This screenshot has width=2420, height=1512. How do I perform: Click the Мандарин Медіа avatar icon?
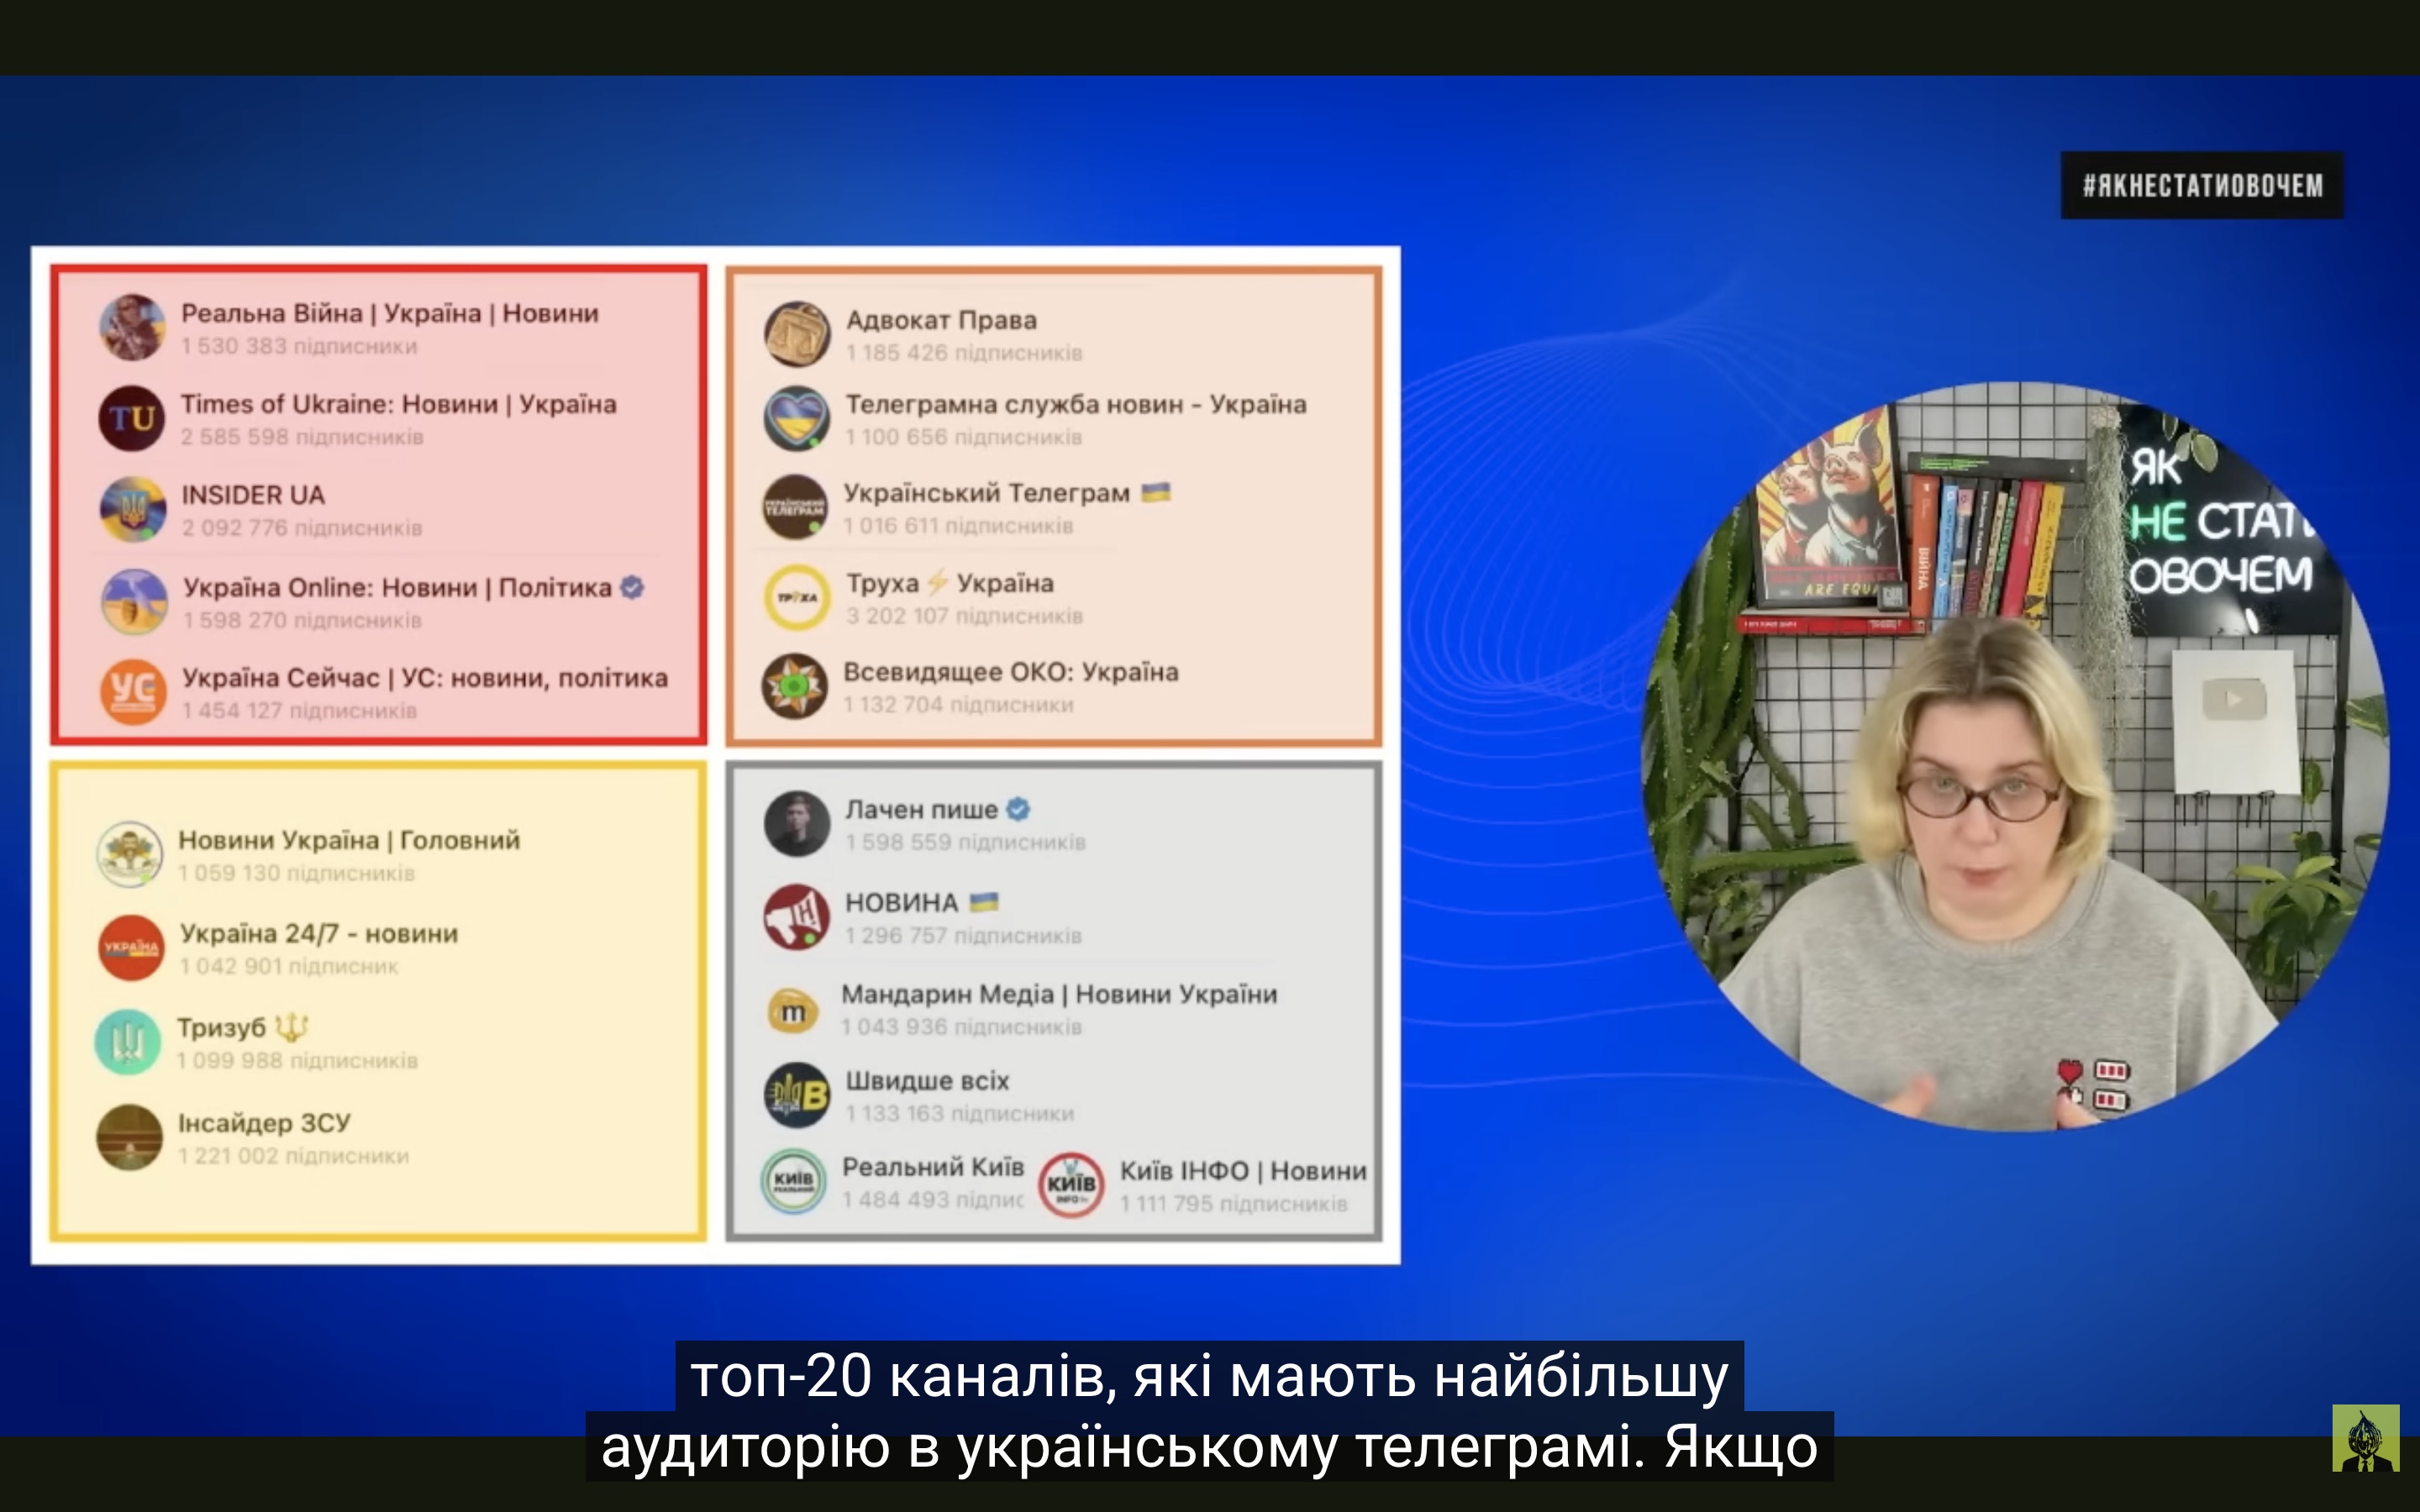[793, 1012]
